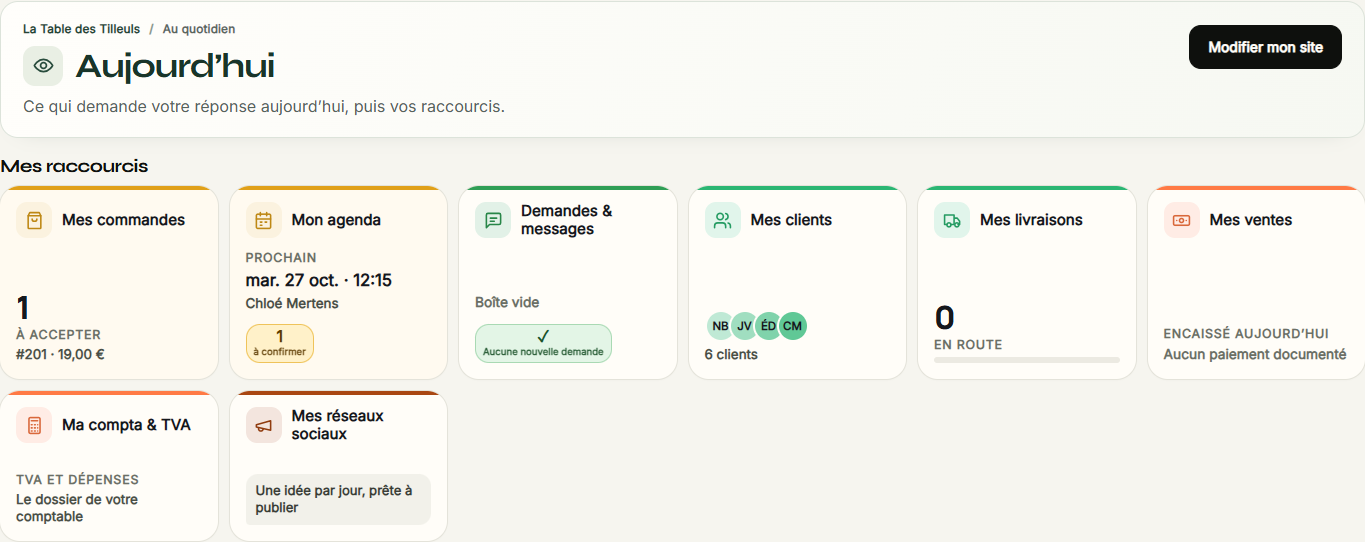Viewport: 1365px width, 542px height.
Task: Click the ENCAISSÉ AUJOURD'HUI label
Action: (1246, 334)
